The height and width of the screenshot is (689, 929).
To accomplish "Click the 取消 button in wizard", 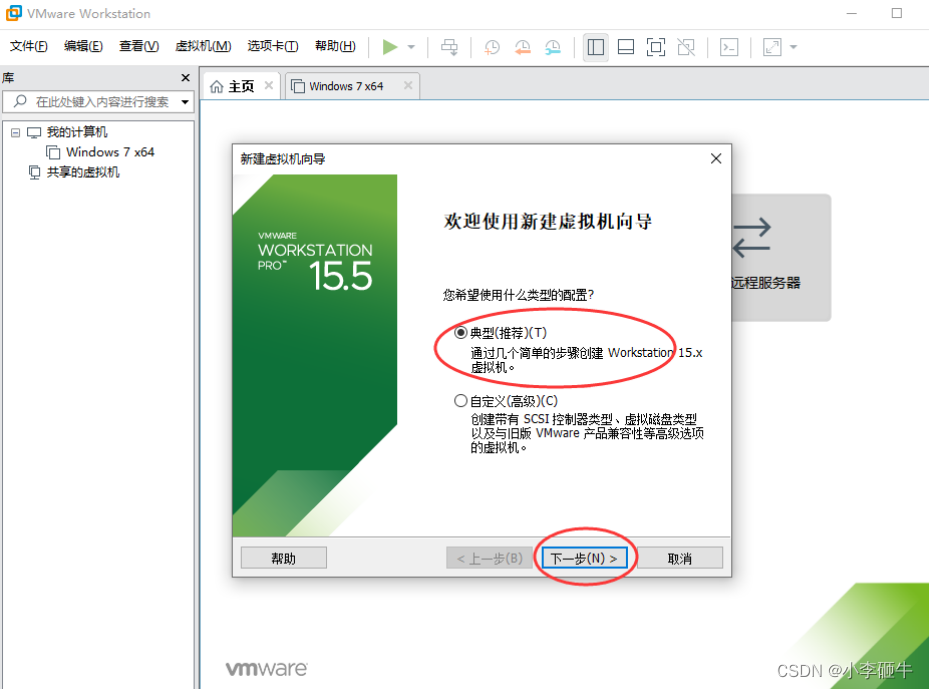I will tap(680, 558).
